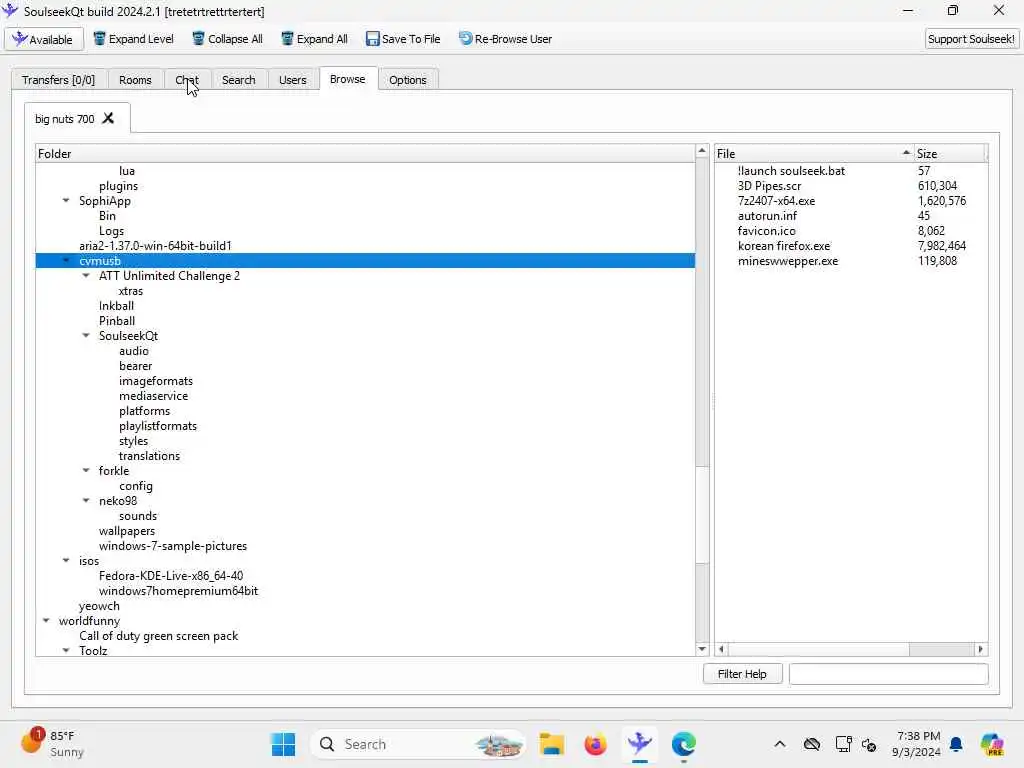This screenshot has height=768, width=1024.
Task: Collapse the Toolz folder
Action: click(66, 650)
